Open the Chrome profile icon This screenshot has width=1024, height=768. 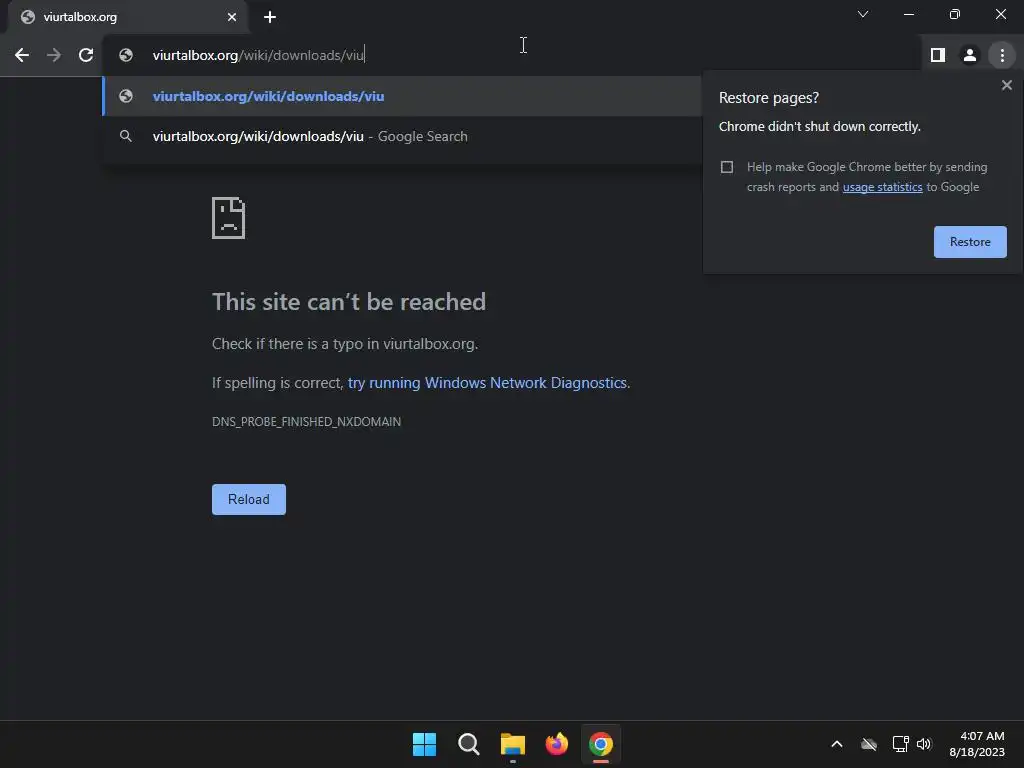tap(970, 56)
